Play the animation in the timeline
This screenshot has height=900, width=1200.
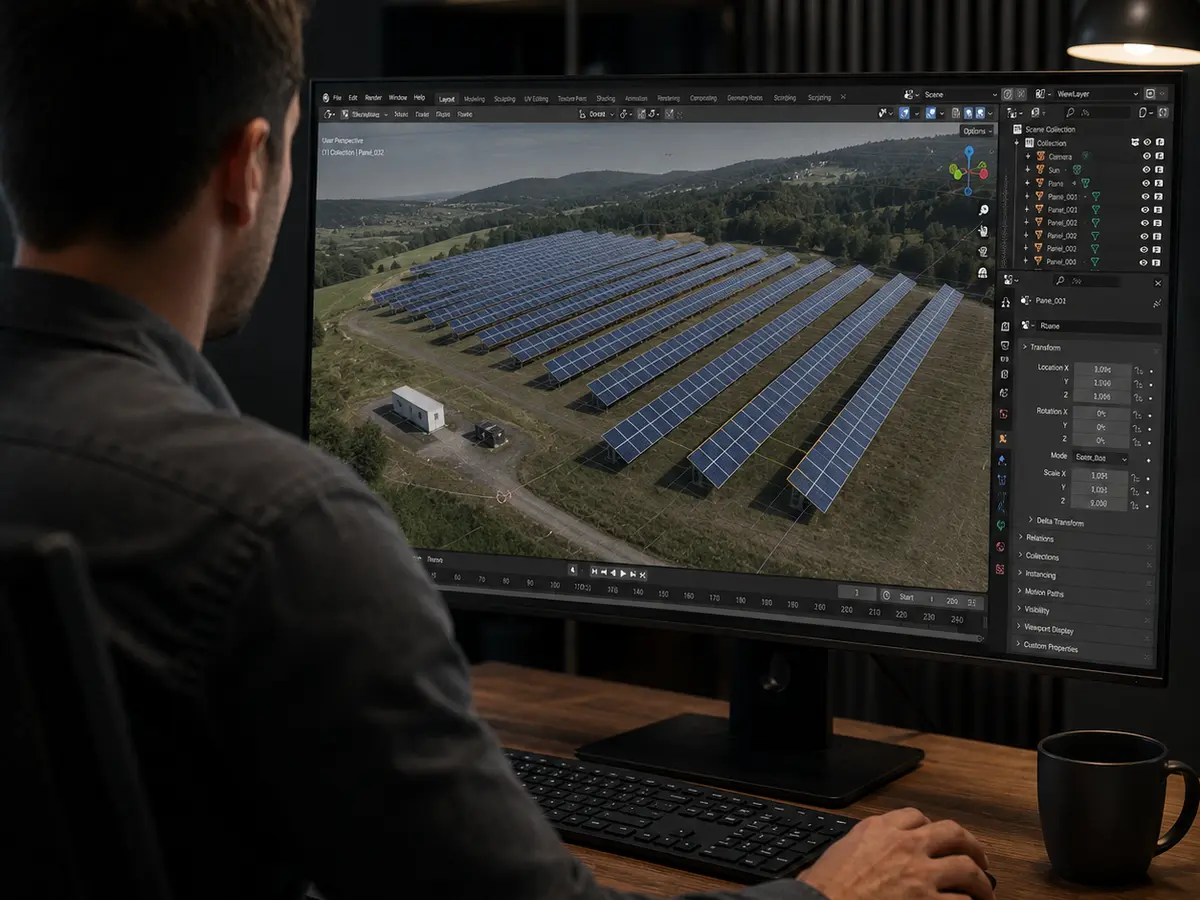[x=623, y=573]
